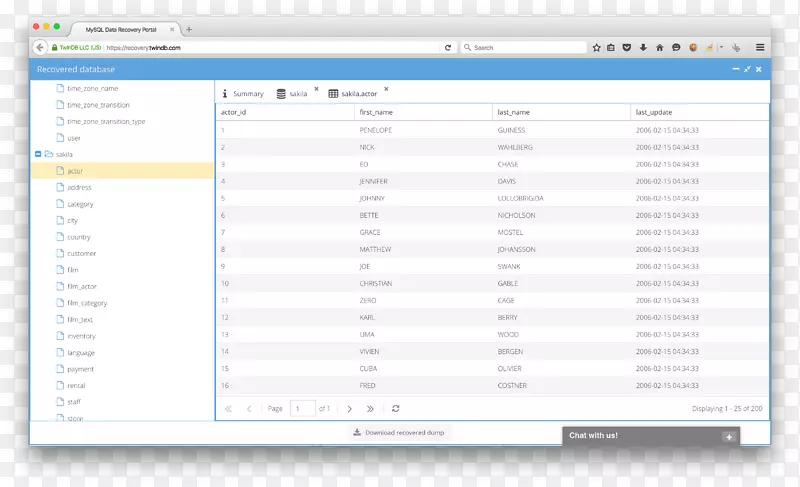800x487 pixels.
Task: Click the page number input field
Action: tap(302, 408)
